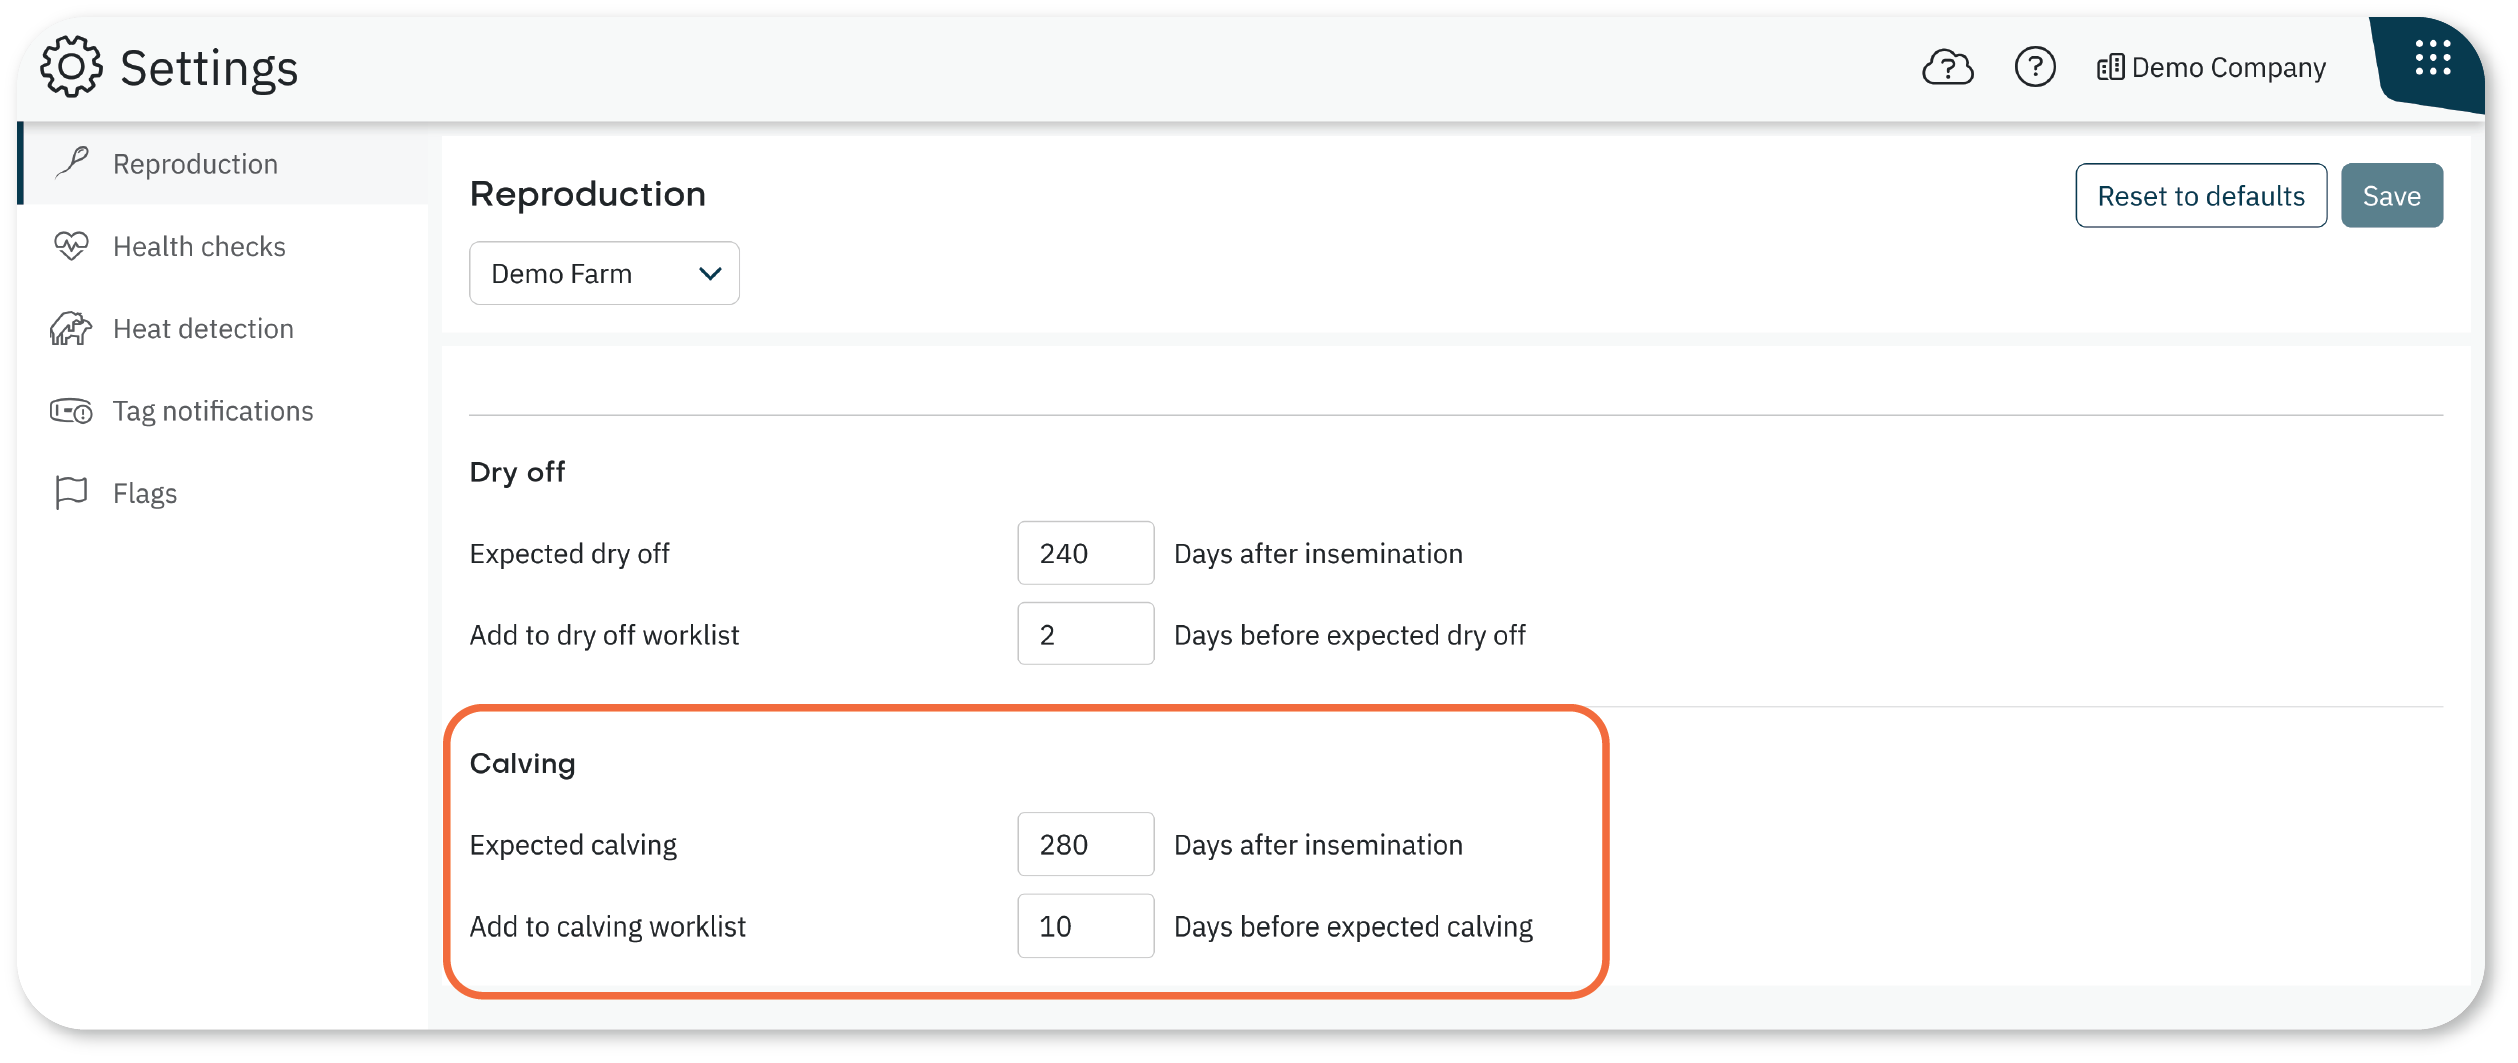The height and width of the screenshot is (1063, 2518).
Task: Click the Flags flag icon
Action: click(x=71, y=493)
